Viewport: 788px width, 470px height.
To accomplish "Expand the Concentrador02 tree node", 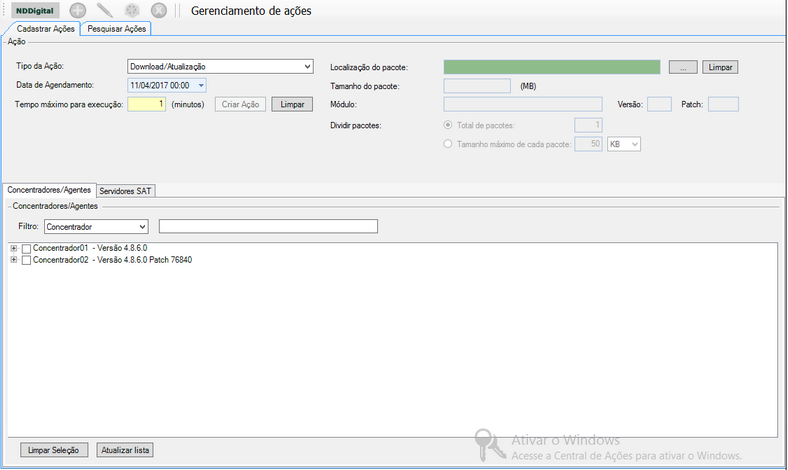I will pyautogui.click(x=14, y=260).
